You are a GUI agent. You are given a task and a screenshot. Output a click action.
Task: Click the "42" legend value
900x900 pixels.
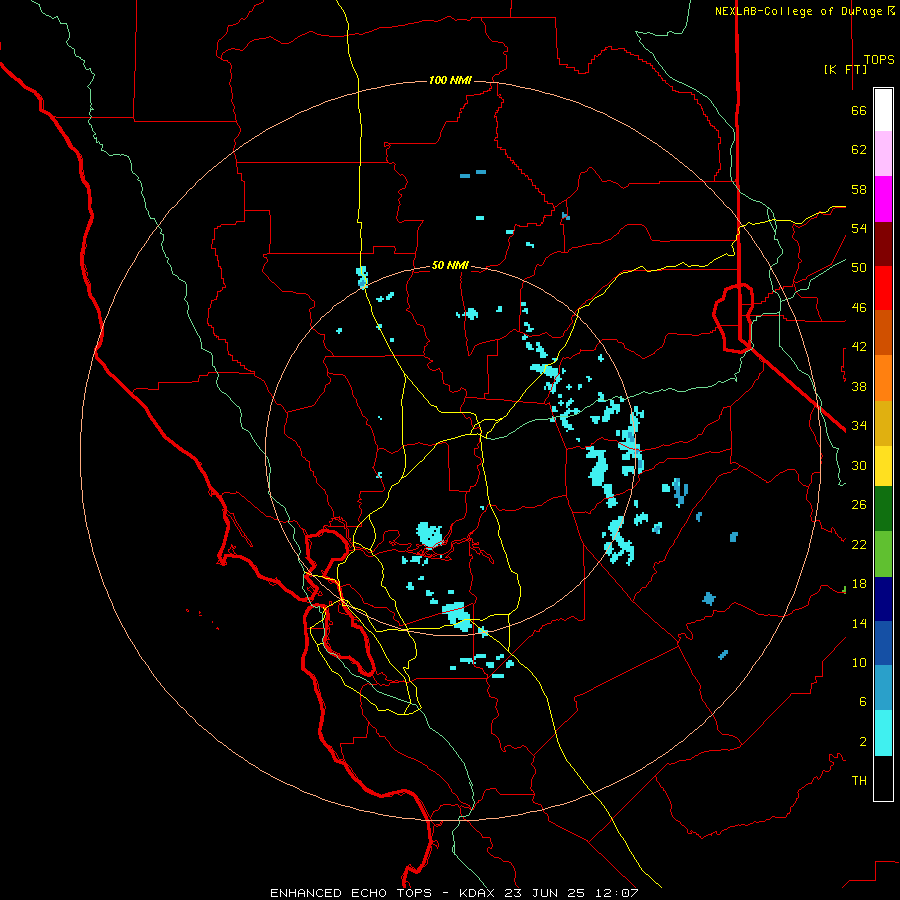click(859, 347)
